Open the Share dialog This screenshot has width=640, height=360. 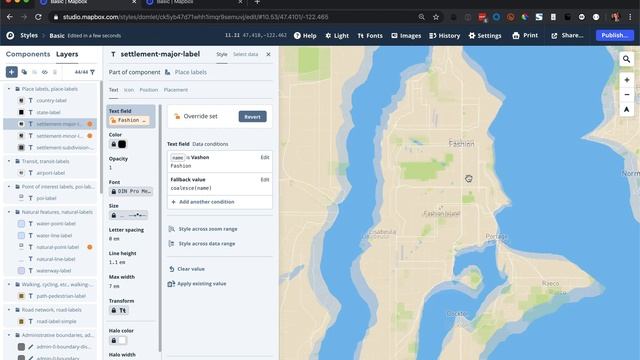pyautogui.click(x=567, y=36)
